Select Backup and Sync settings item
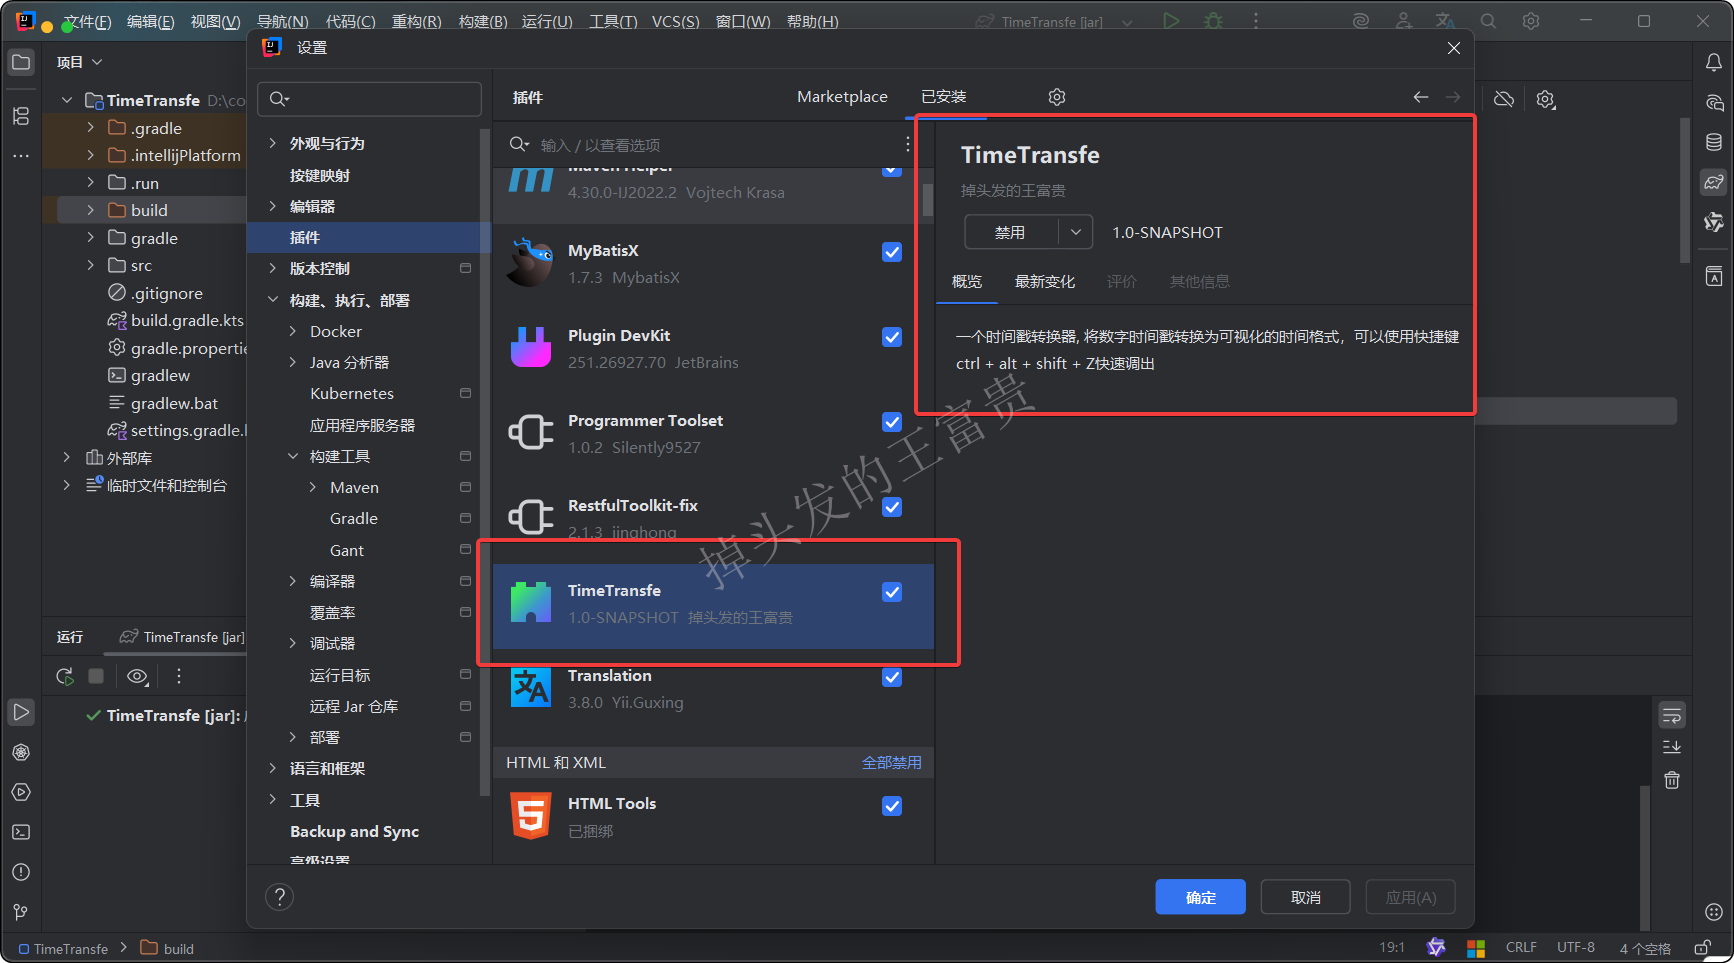The height and width of the screenshot is (963, 1734). point(354,832)
